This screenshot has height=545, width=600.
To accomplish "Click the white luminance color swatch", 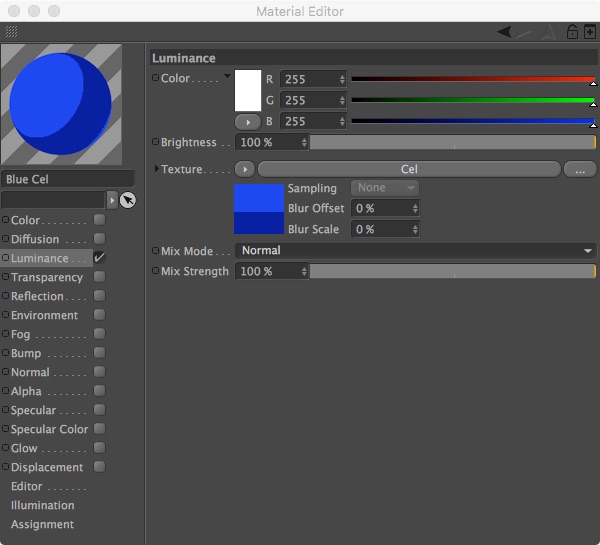I will [x=247, y=91].
